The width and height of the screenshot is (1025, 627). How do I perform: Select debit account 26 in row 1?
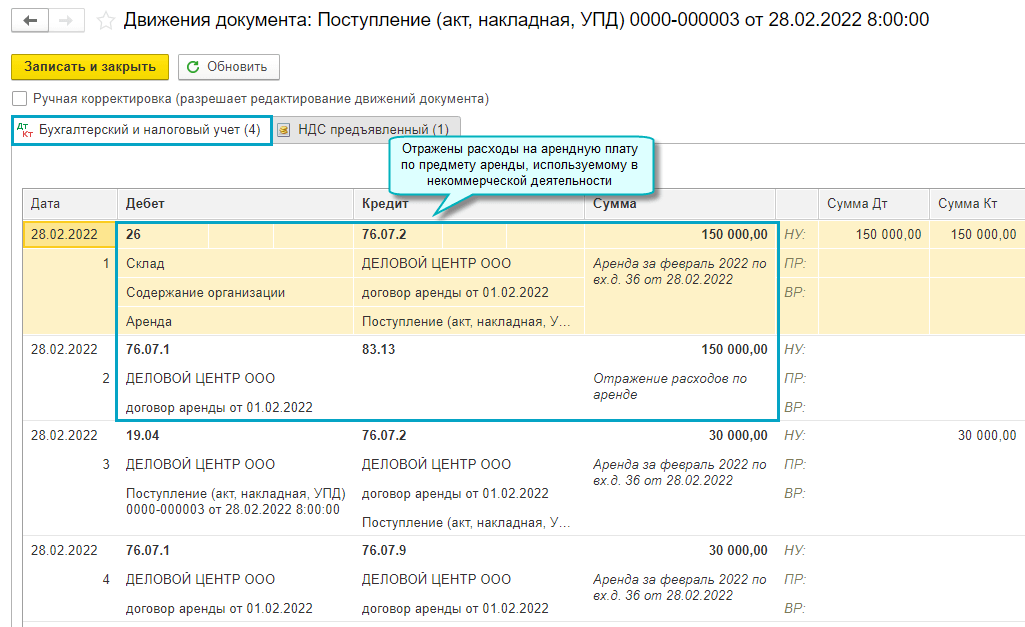pyautogui.click(x=163, y=234)
